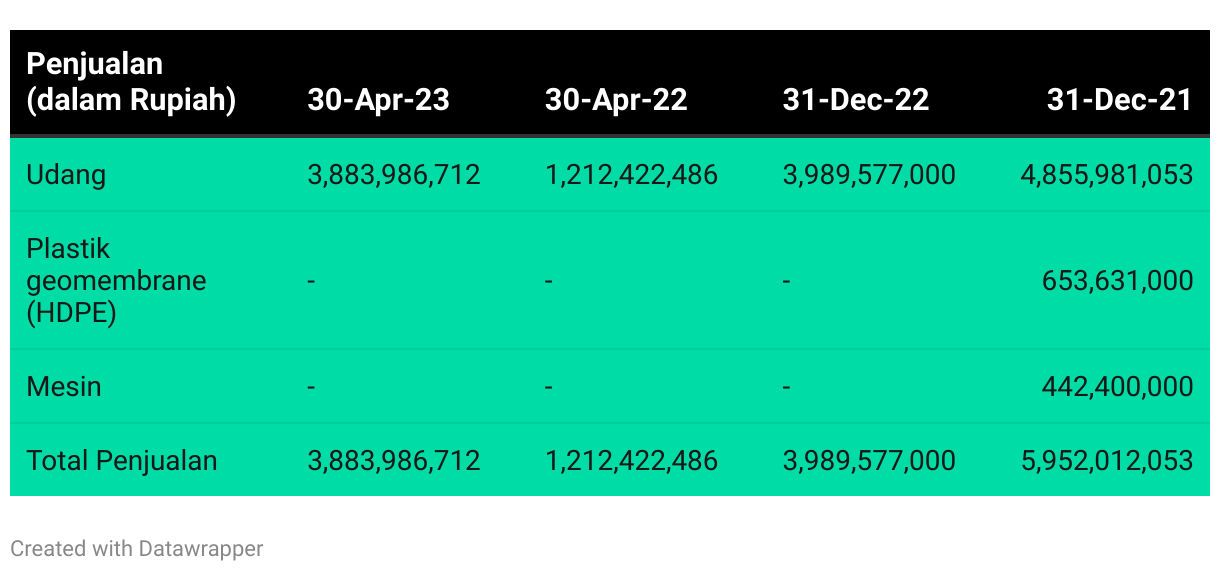Click Udang value 3,989,577,000 for 31-Dec-22

pos(869,175)
